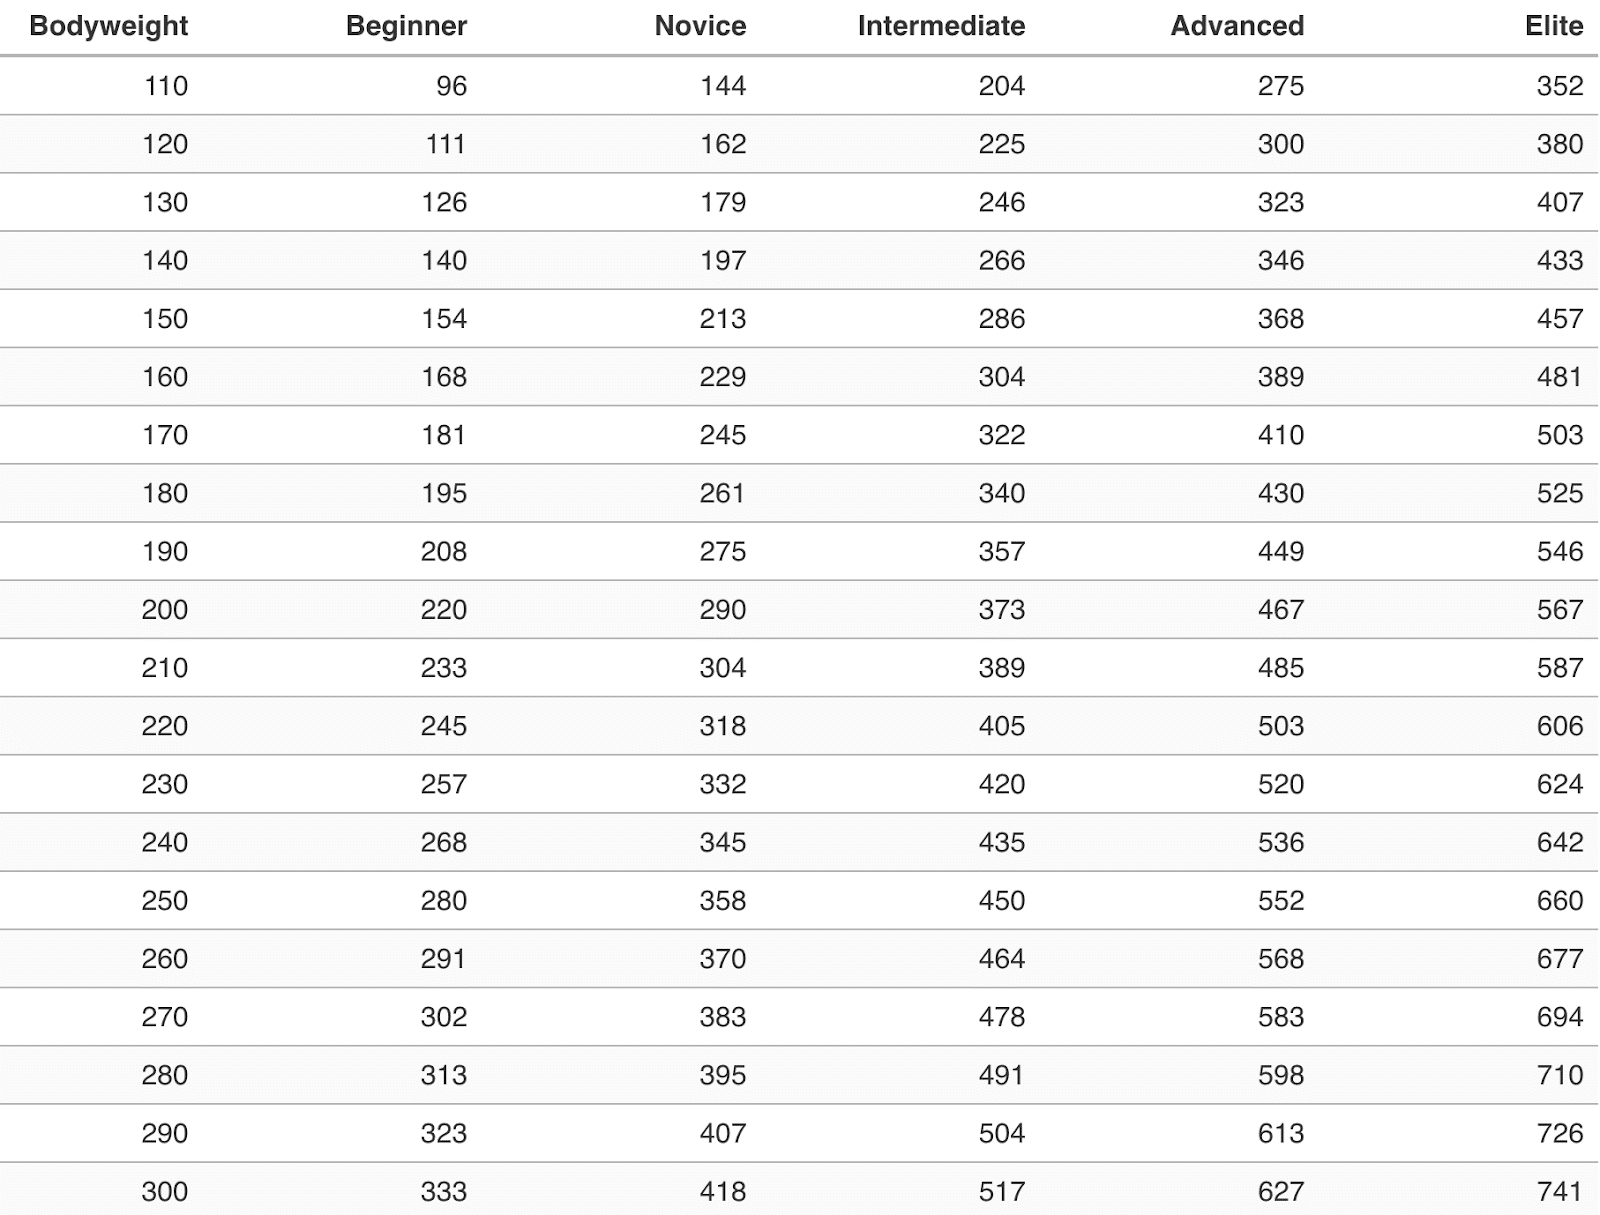Click the 200 bodyweight row label
The image size is (1600, 1215).
click(x=165, y=610)
